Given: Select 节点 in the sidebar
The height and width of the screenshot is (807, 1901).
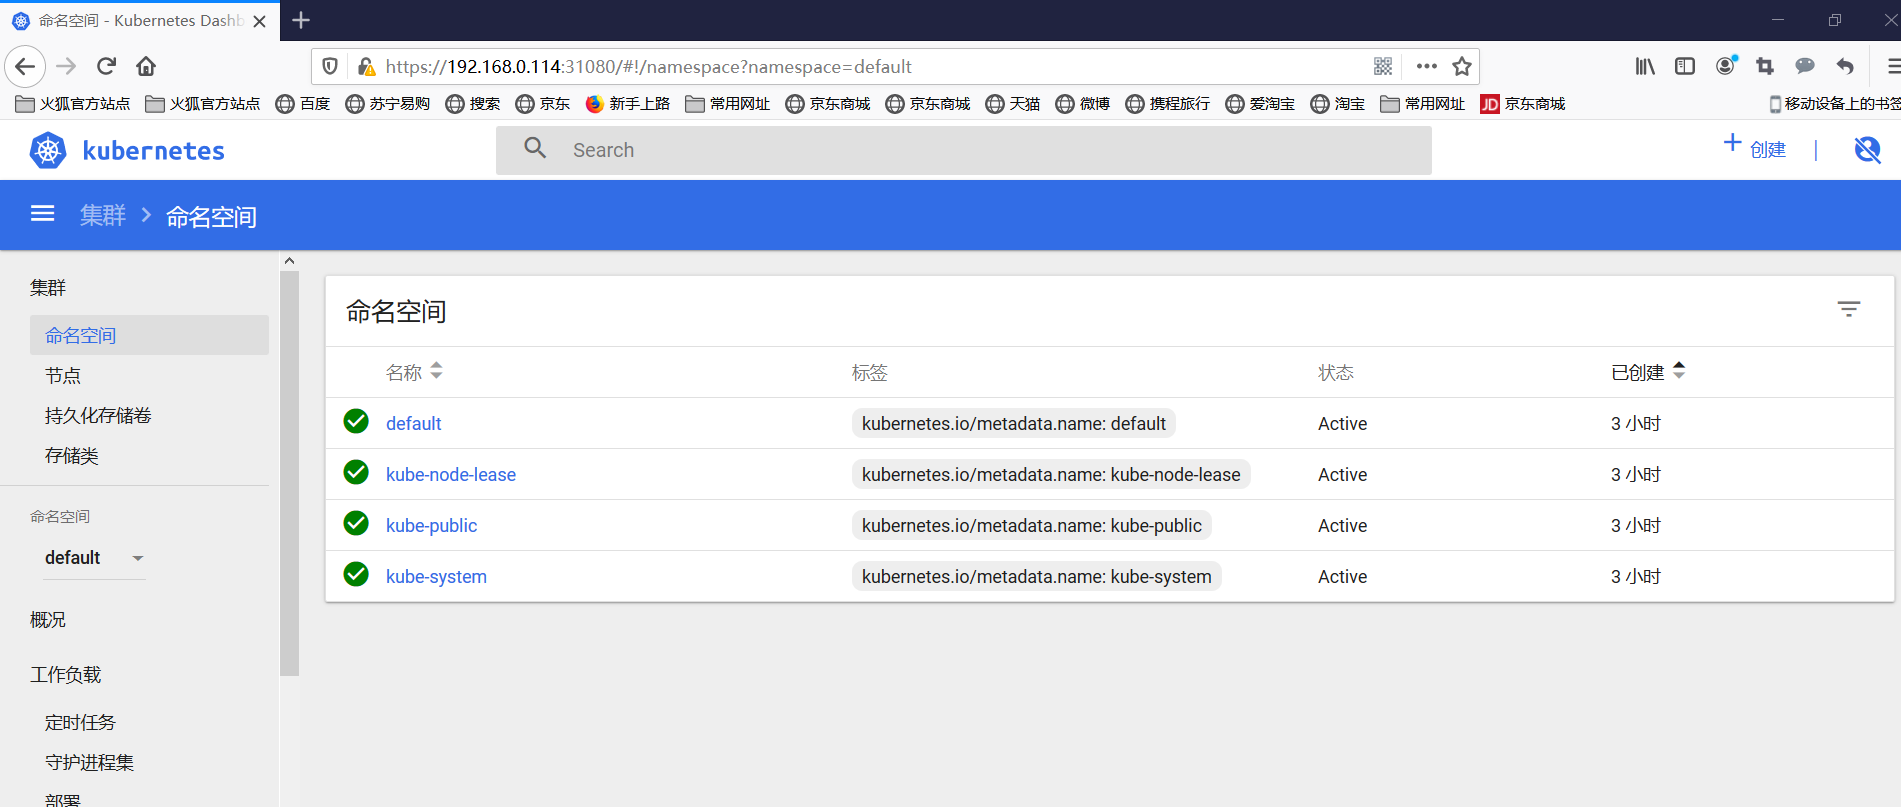Looking at the screenshot, I should [63, 376].
